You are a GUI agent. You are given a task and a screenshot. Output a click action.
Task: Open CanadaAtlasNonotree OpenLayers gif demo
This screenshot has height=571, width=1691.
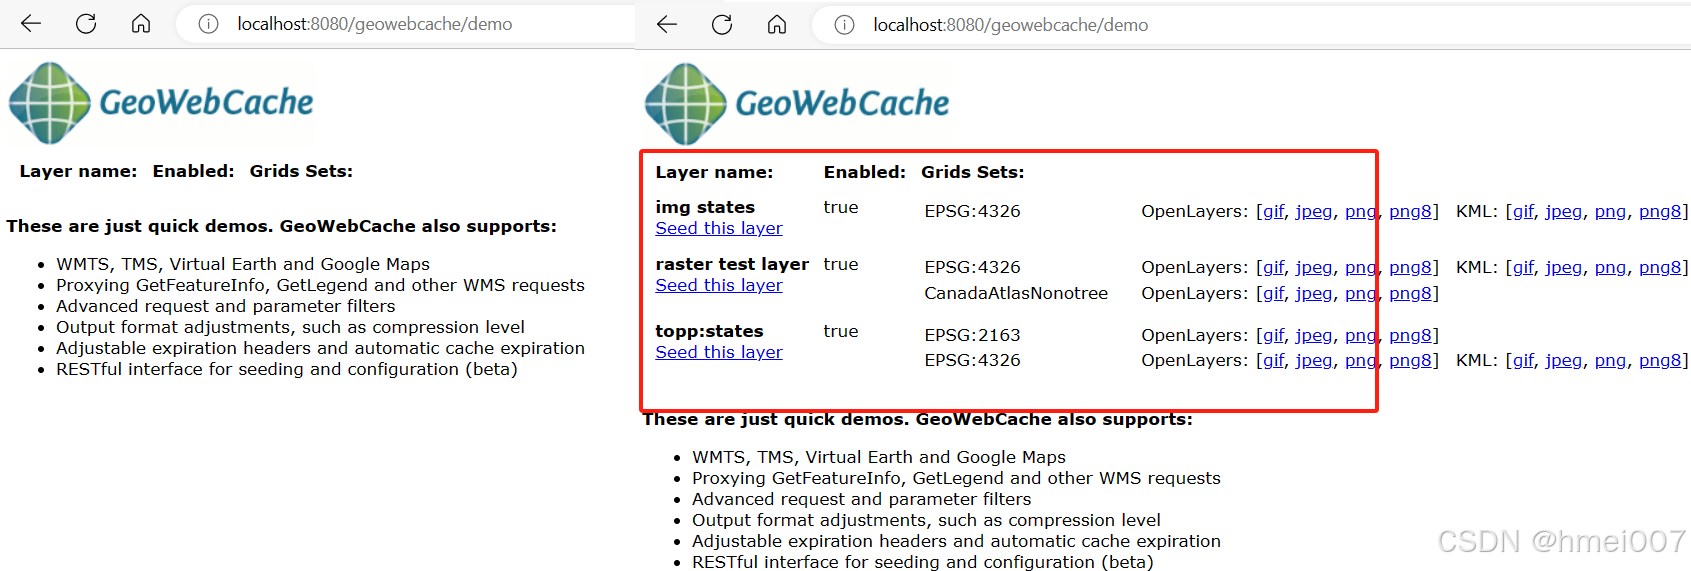tap(1273, 293)
